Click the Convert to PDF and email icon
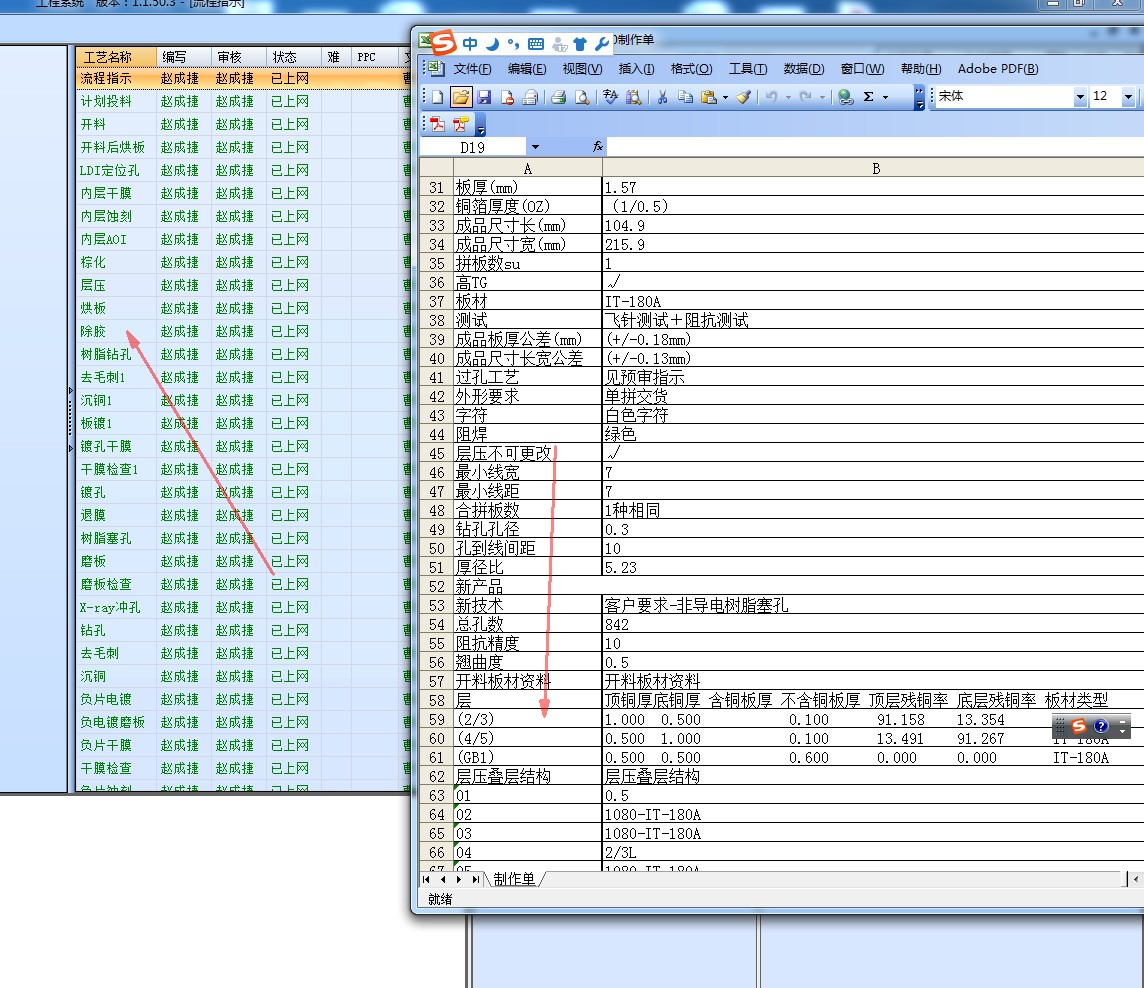 pos(460,124)
